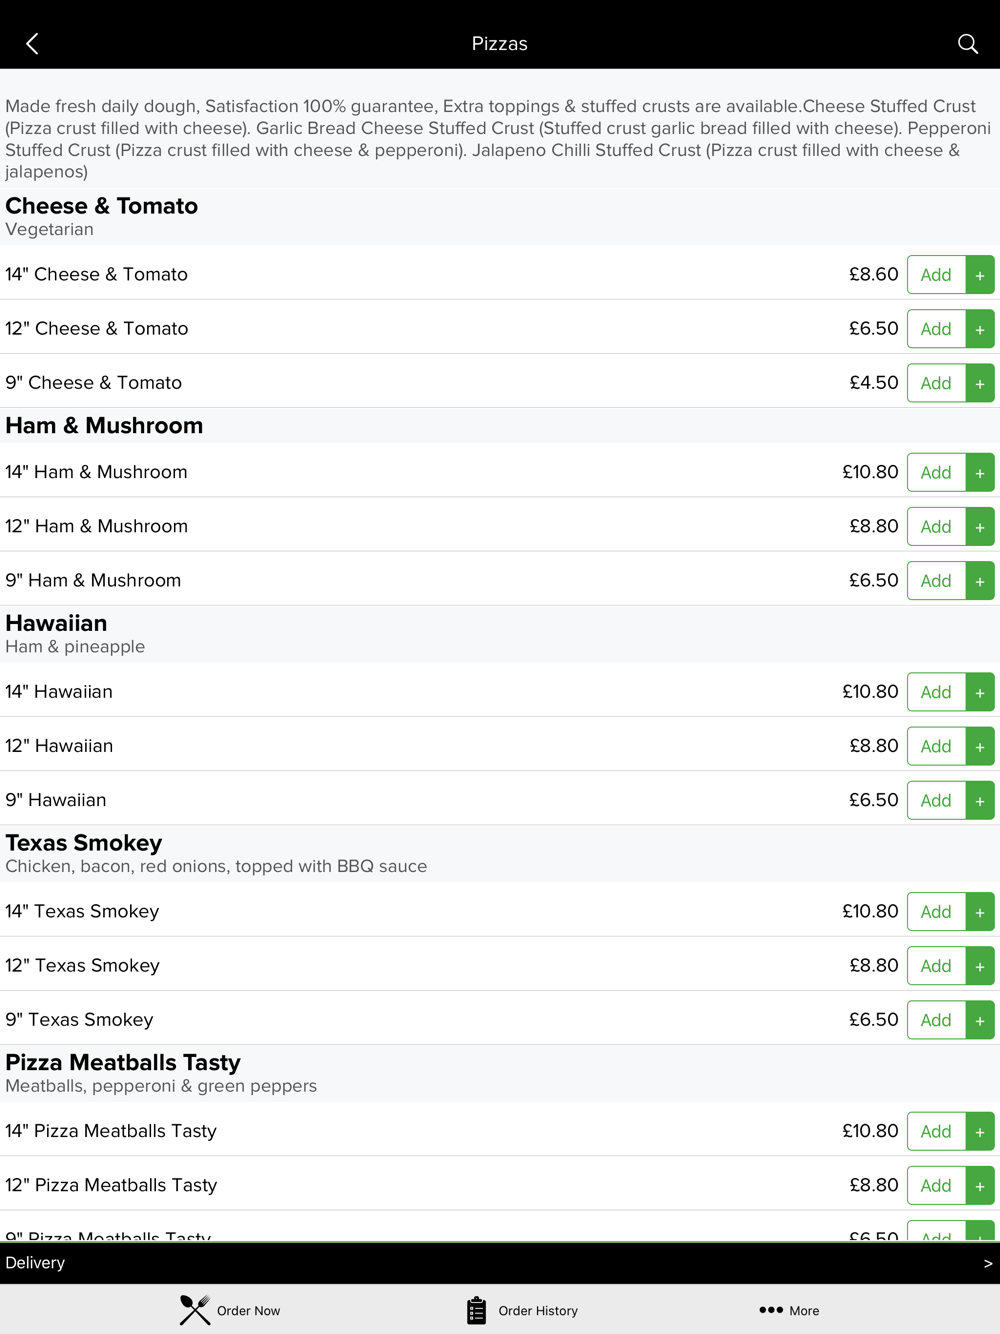This screenshot has width=1000, height=1334.
Task: Tap the plus icon for 9" Ham & Mushroom
Action: 980,581
